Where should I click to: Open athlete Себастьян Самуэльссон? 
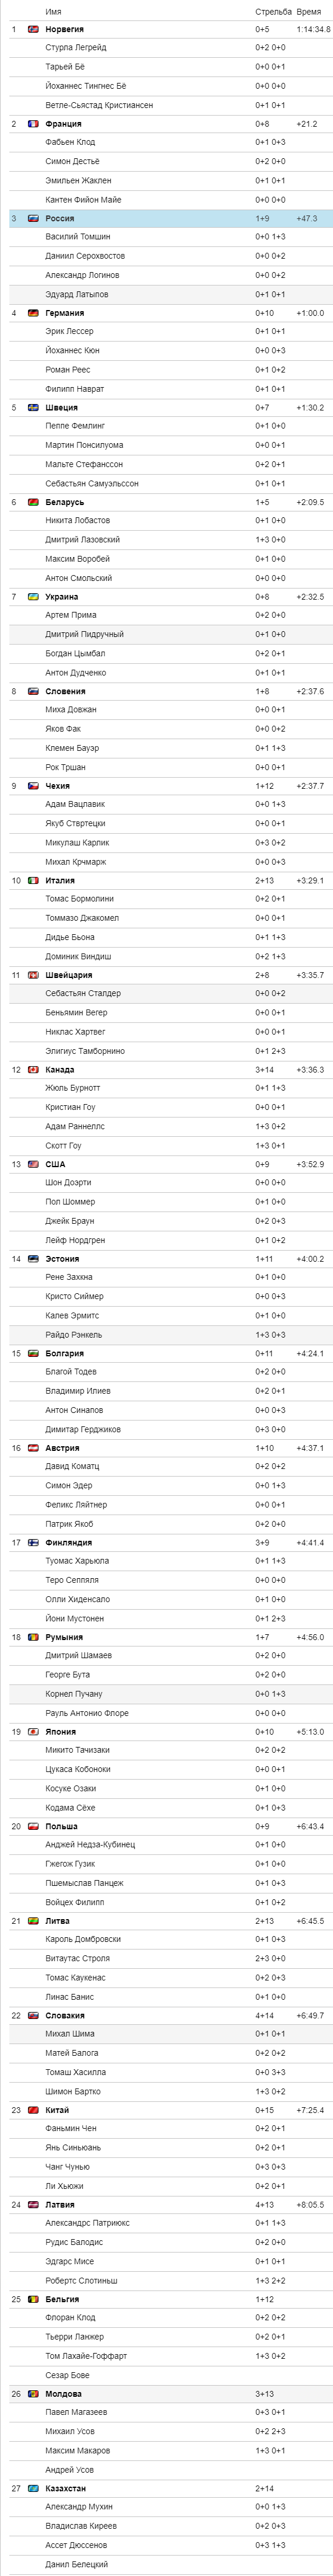click(x=92, y=483)
